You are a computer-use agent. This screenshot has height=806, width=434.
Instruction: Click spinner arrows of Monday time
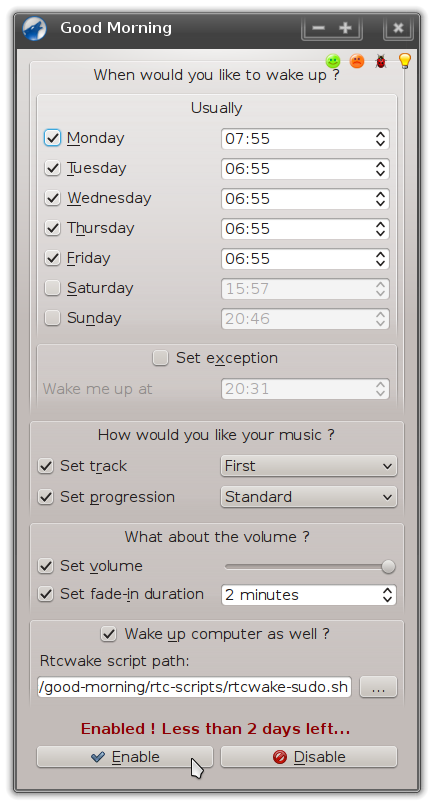tap(381, 139)
